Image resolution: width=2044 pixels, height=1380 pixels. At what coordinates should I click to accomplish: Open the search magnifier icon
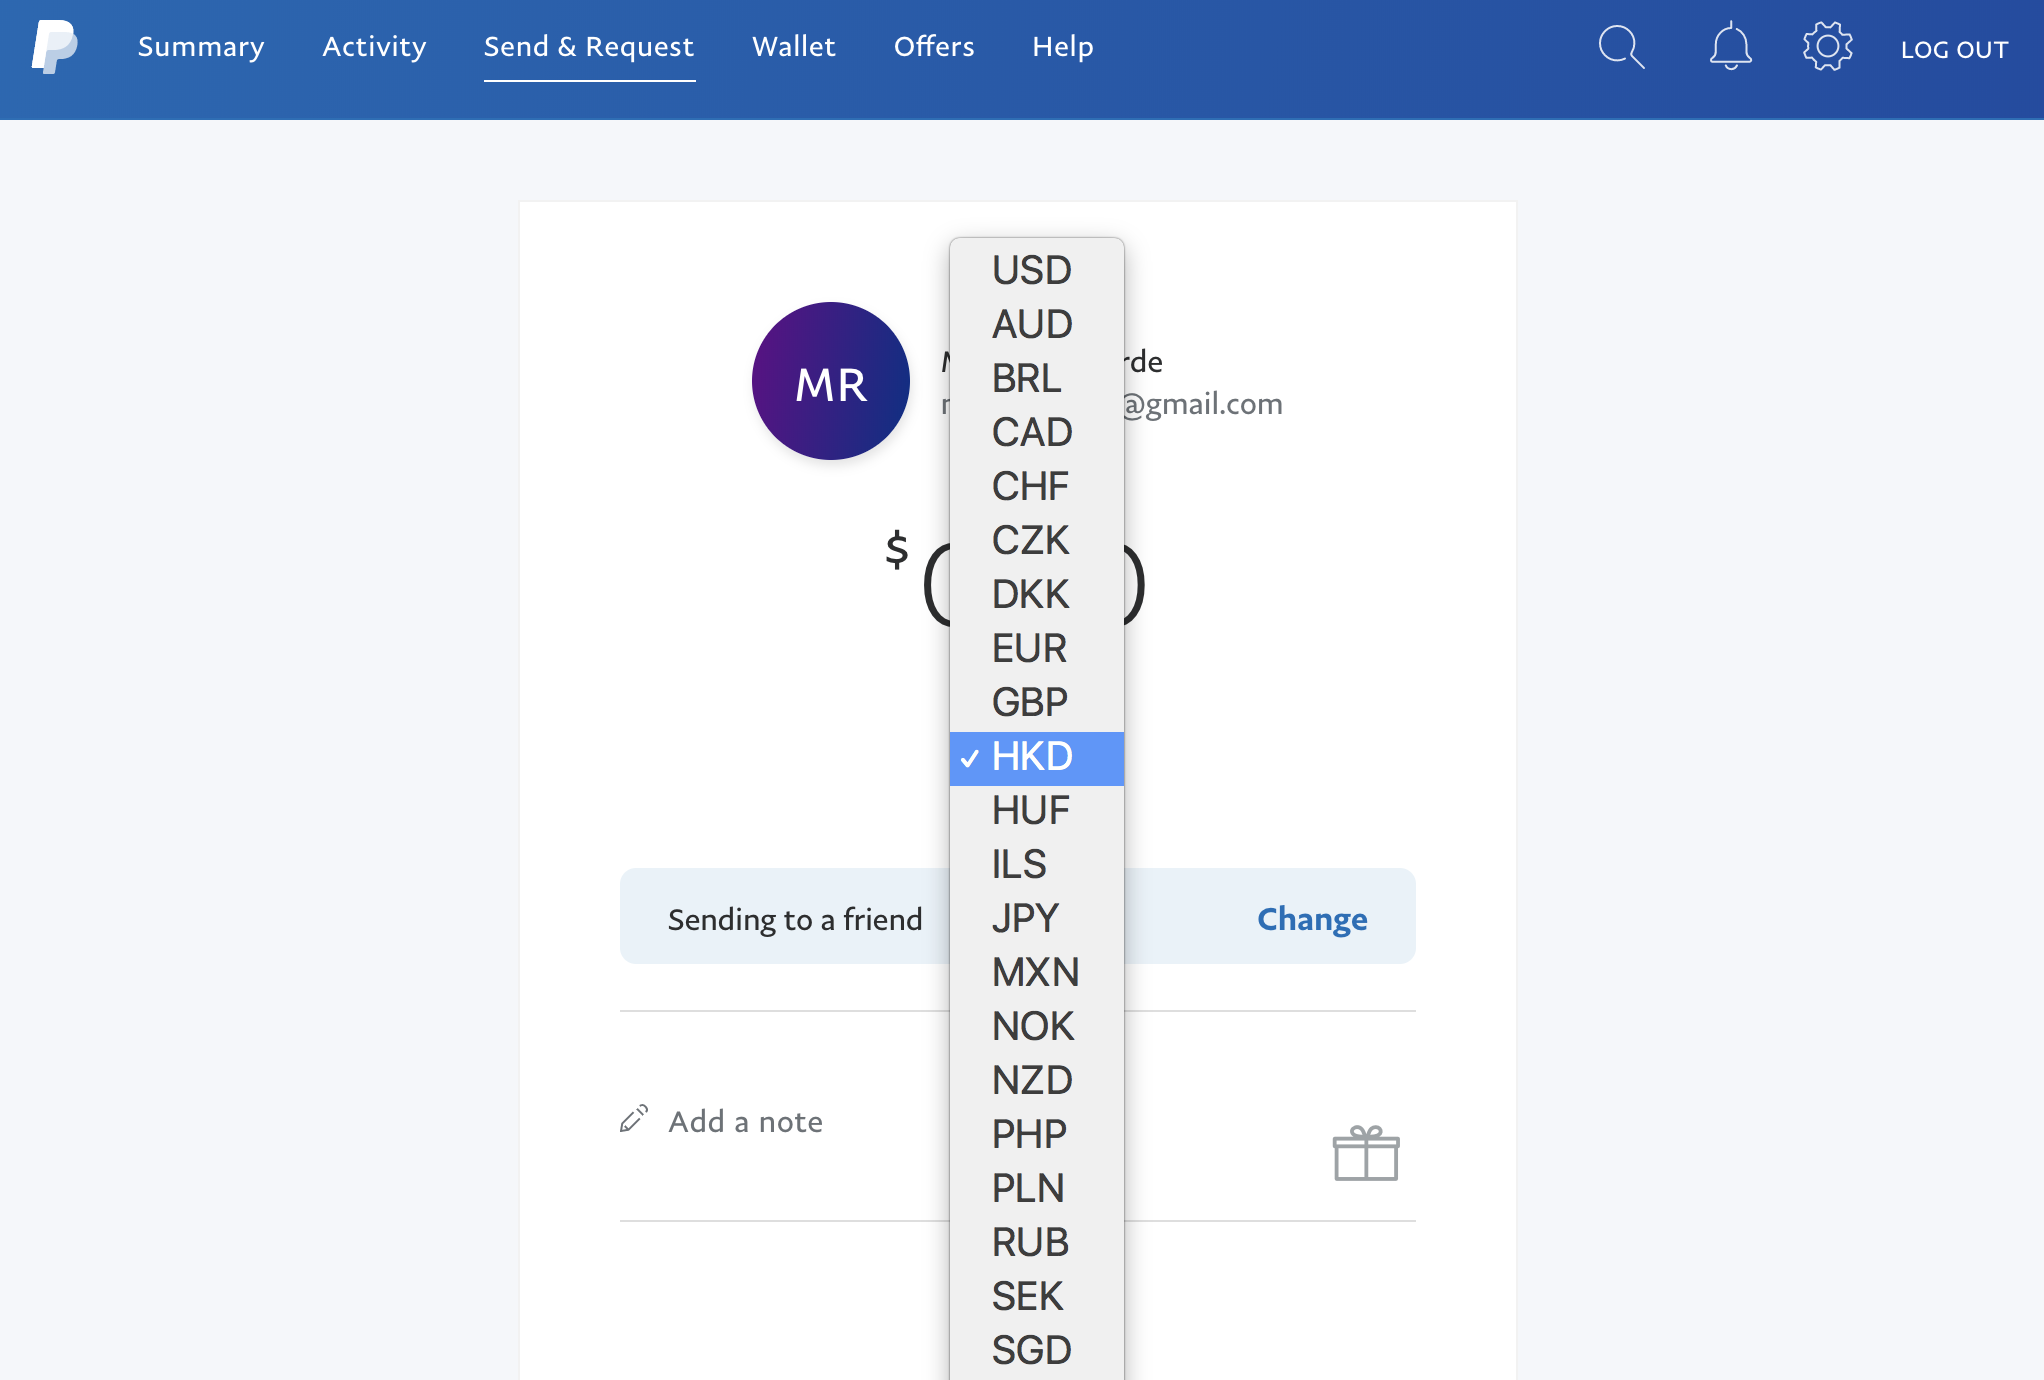point(1621,47)
